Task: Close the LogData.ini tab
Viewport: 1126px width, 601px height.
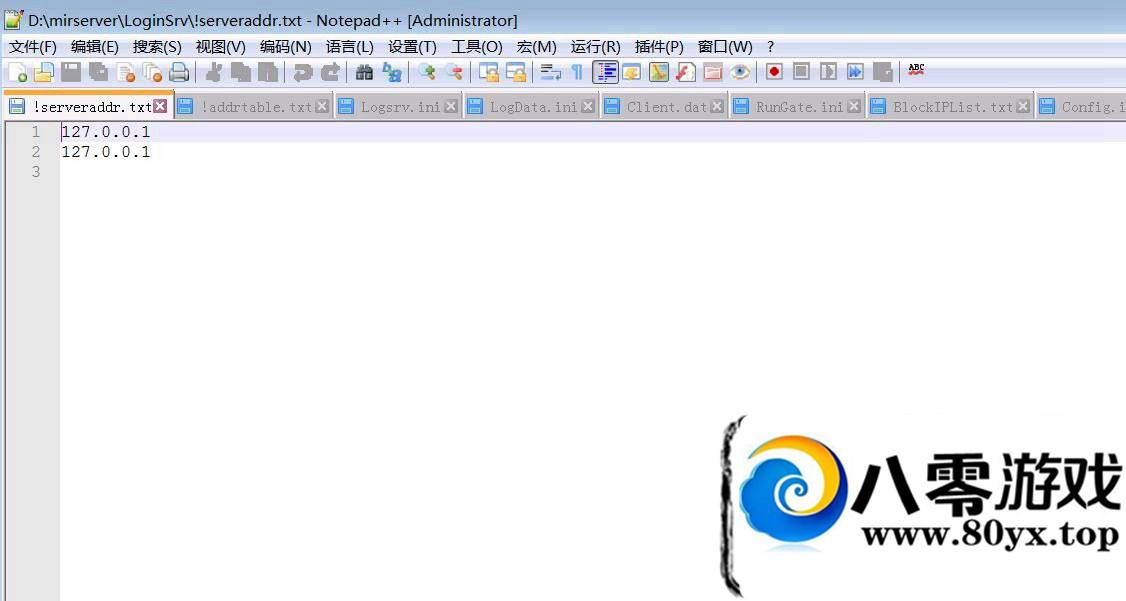Action: click(588, 106)
